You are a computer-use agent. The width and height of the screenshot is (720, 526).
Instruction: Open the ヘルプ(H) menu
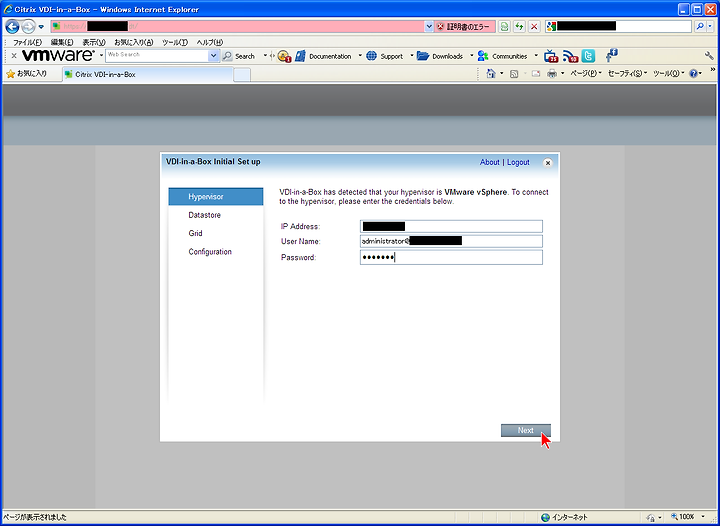click(210, 42)
